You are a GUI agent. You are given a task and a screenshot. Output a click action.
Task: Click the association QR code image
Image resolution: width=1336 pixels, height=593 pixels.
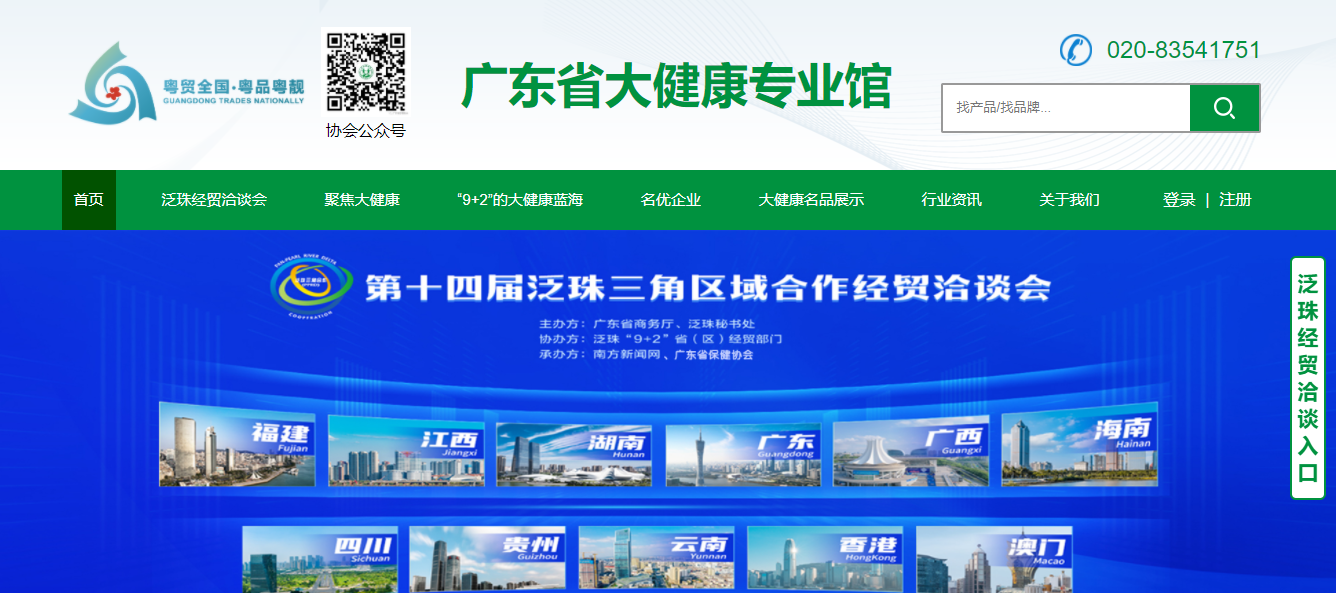tap(366, 71)
